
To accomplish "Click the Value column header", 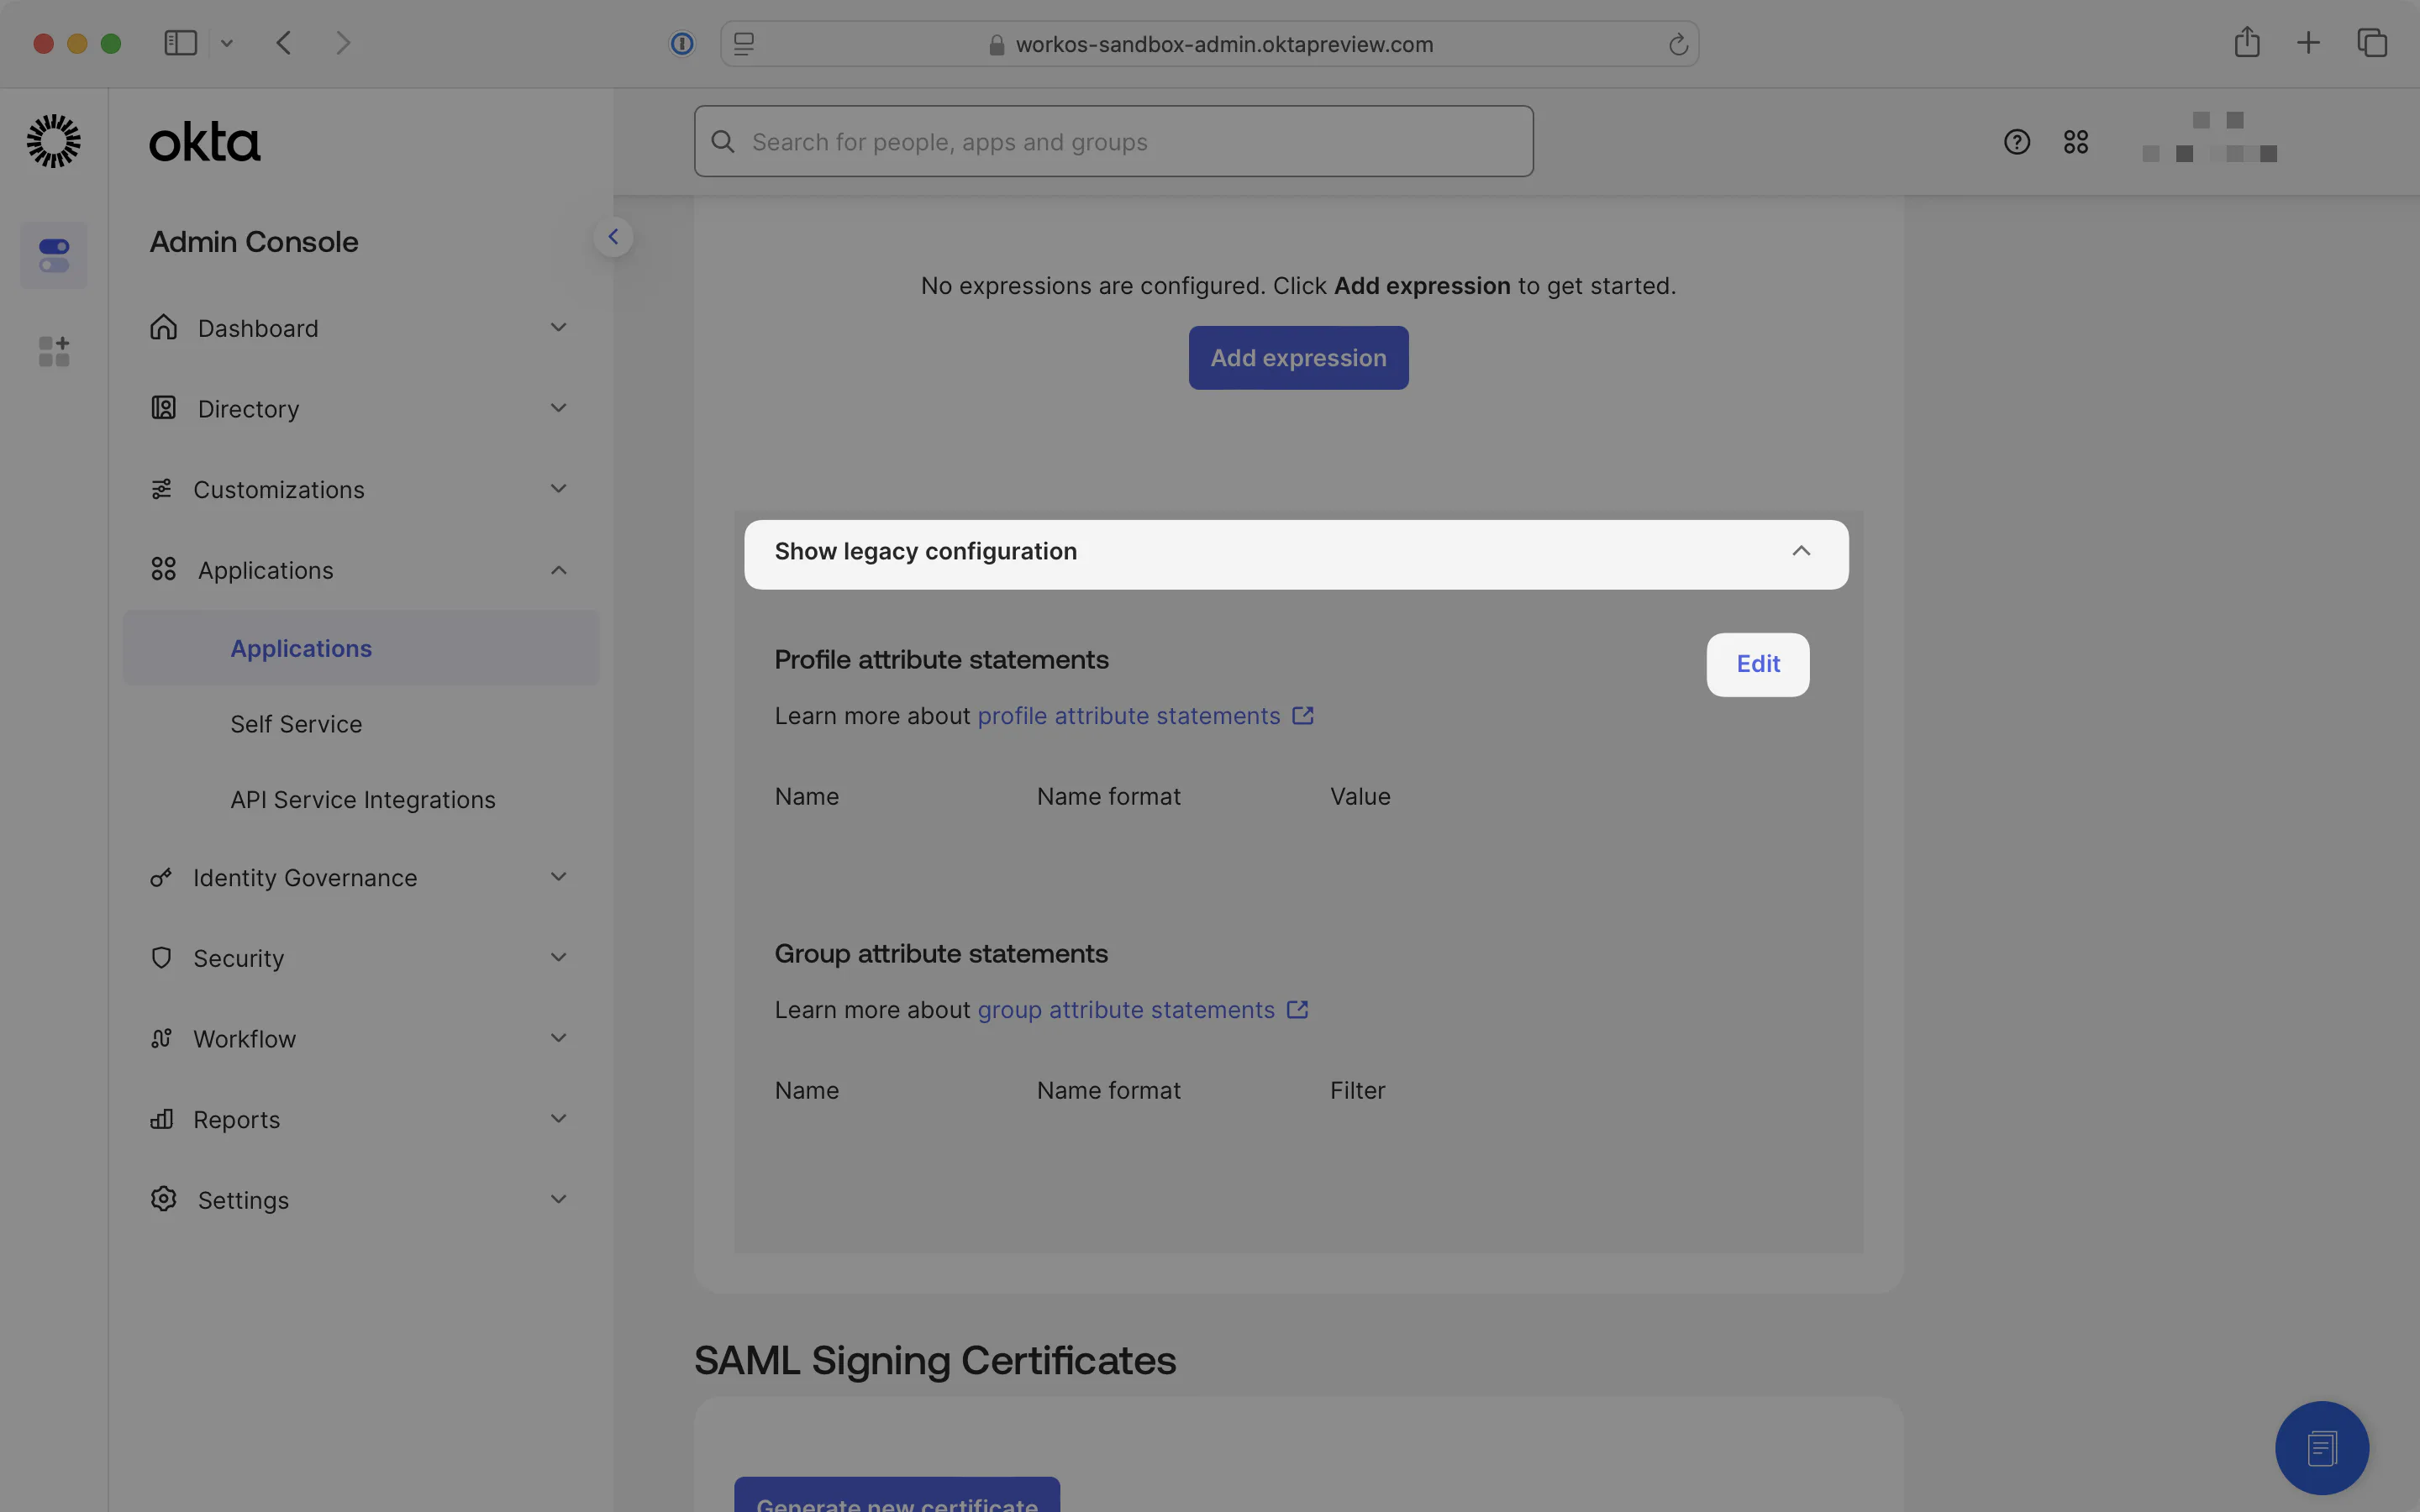I will point(1360,797).
